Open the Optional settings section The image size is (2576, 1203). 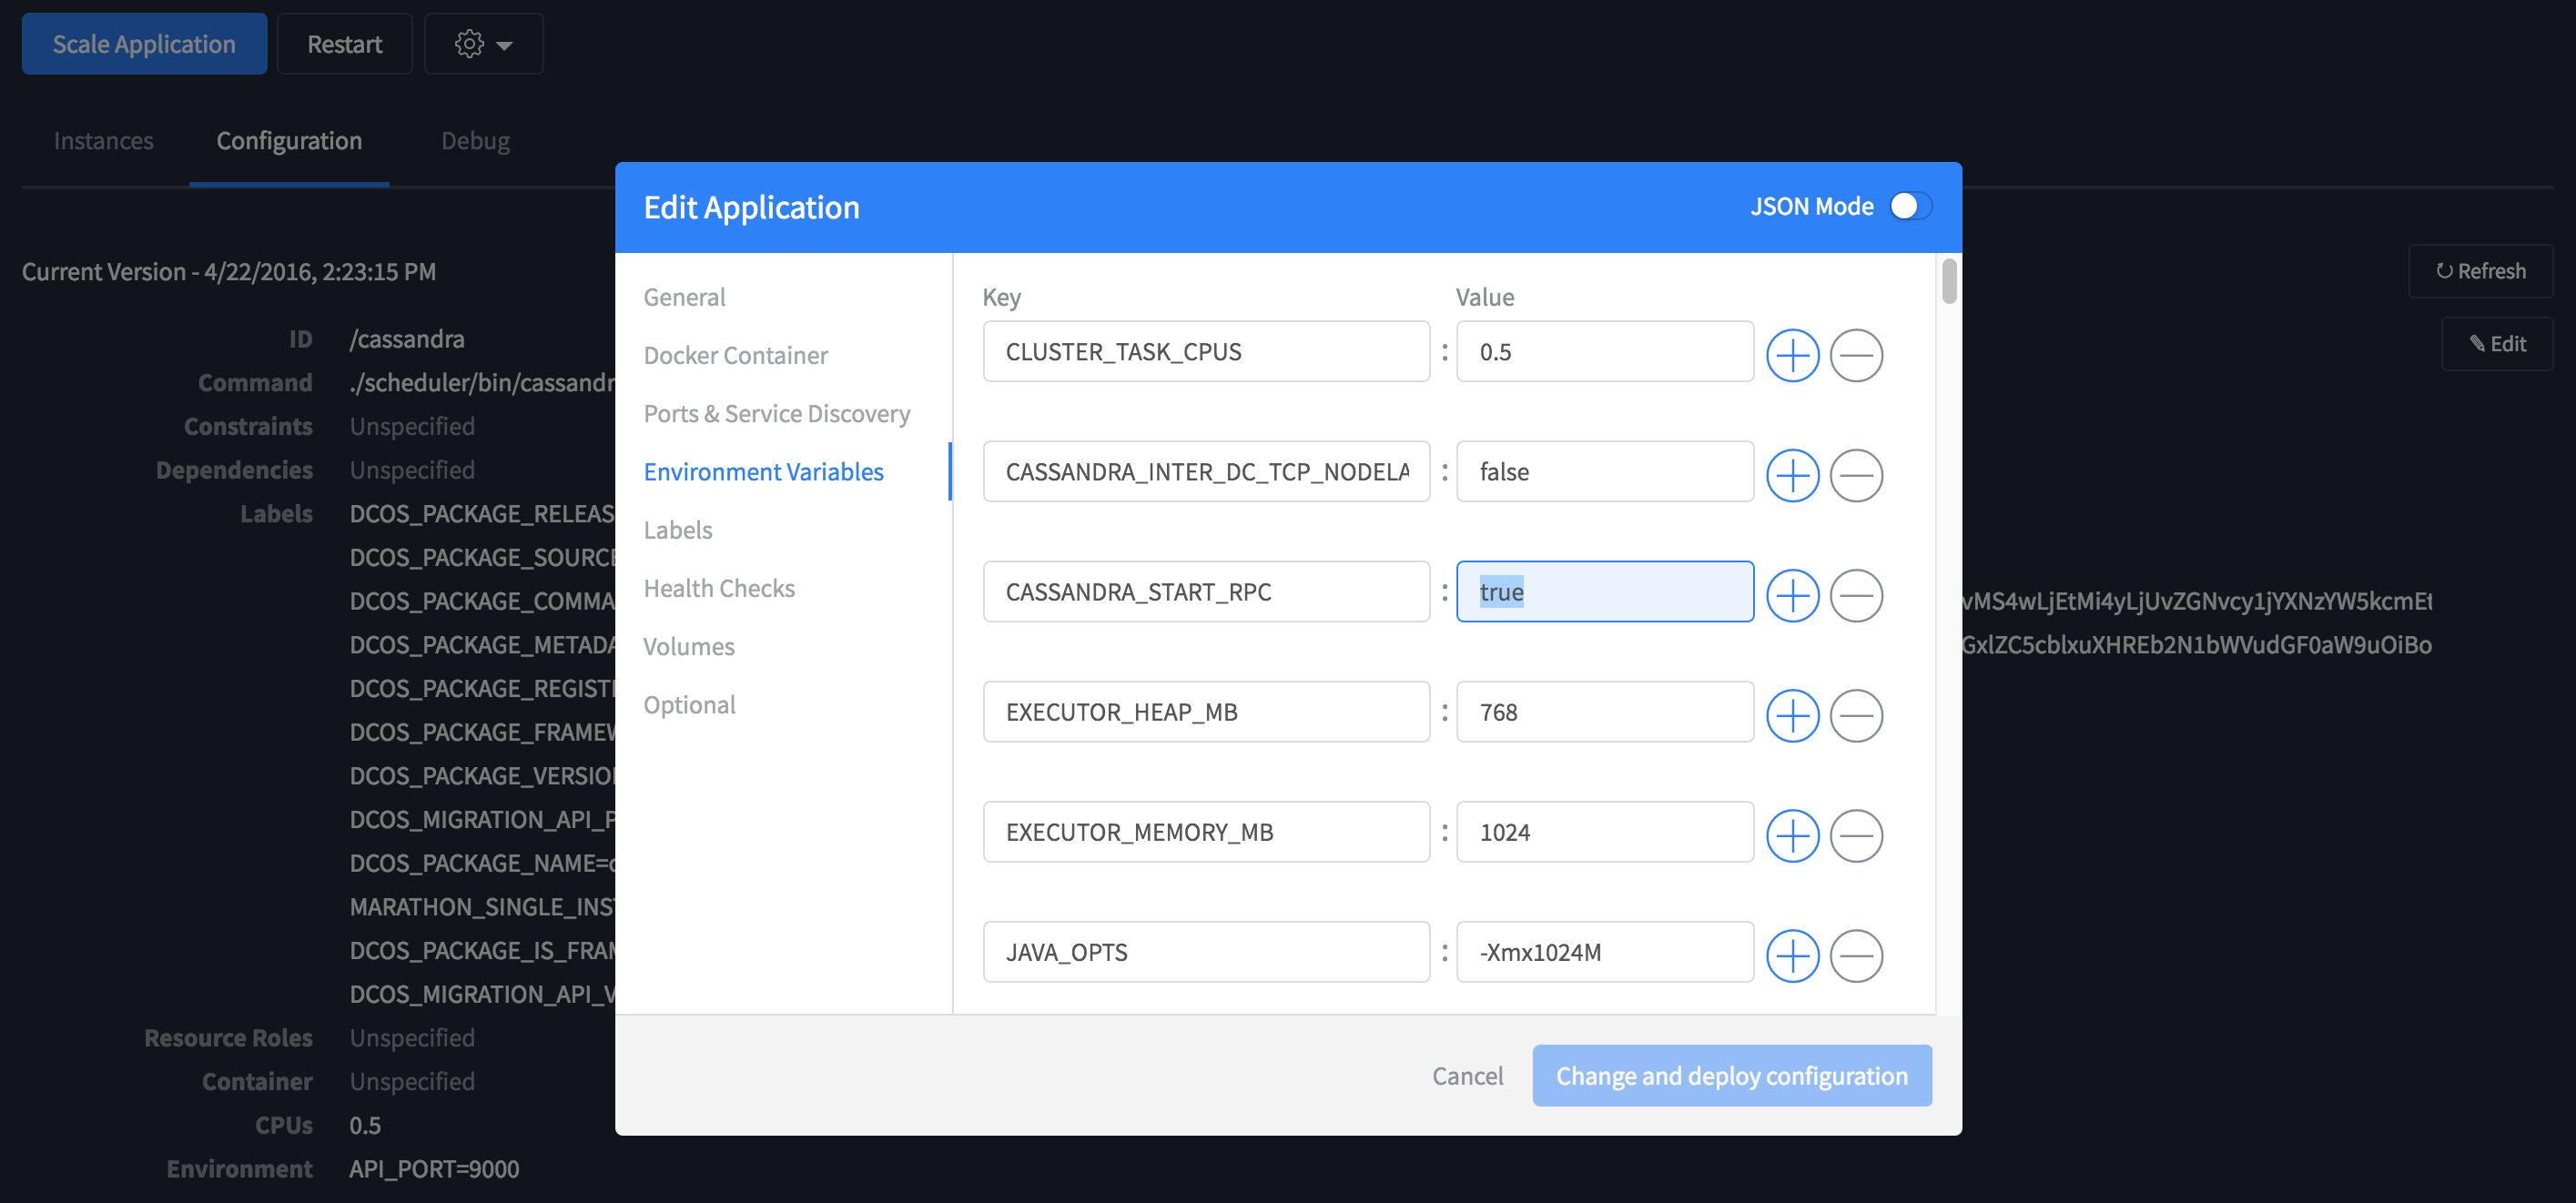click(689, 704)
